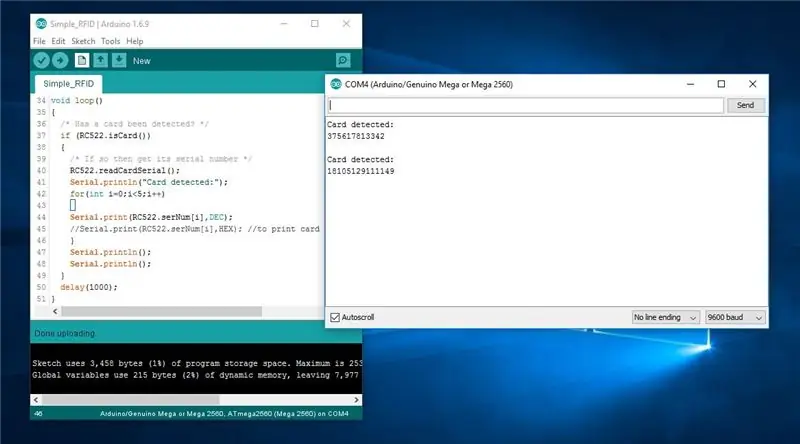This screenshot has width=800, height=444.
Task: Click Arduino logo icon in COM4 title bar
Action: [x=336, y=84]
